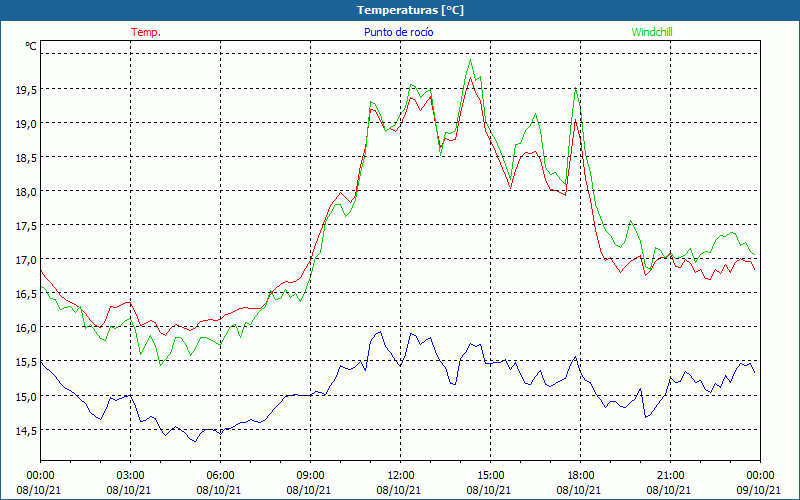Click the 16,5 y-axis value
This screenshot has height=500, width=800.
pyautogui.click(x=26, y=294)
